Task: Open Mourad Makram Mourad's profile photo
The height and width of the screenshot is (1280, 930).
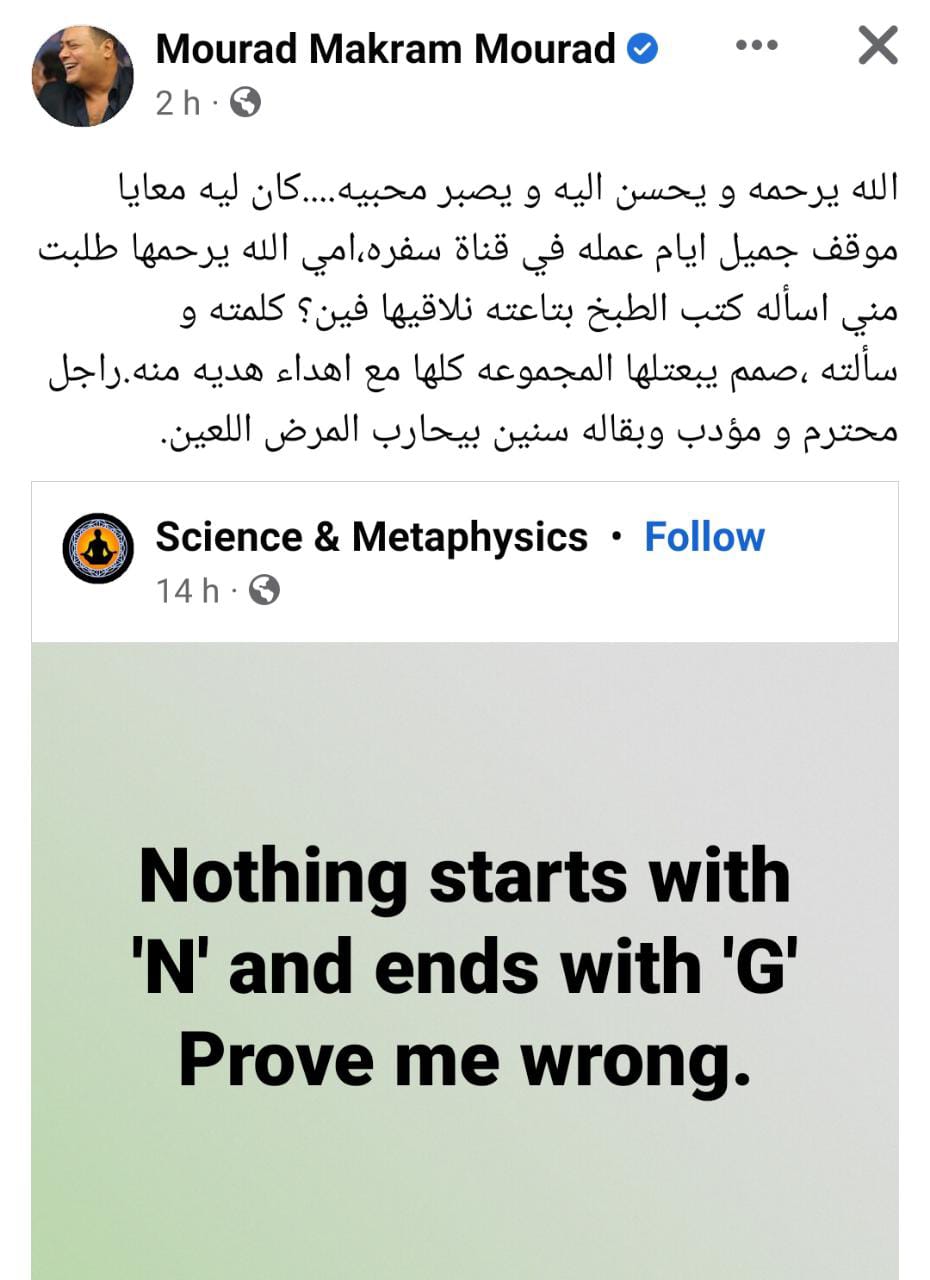Action: click(x=82, y=75)
